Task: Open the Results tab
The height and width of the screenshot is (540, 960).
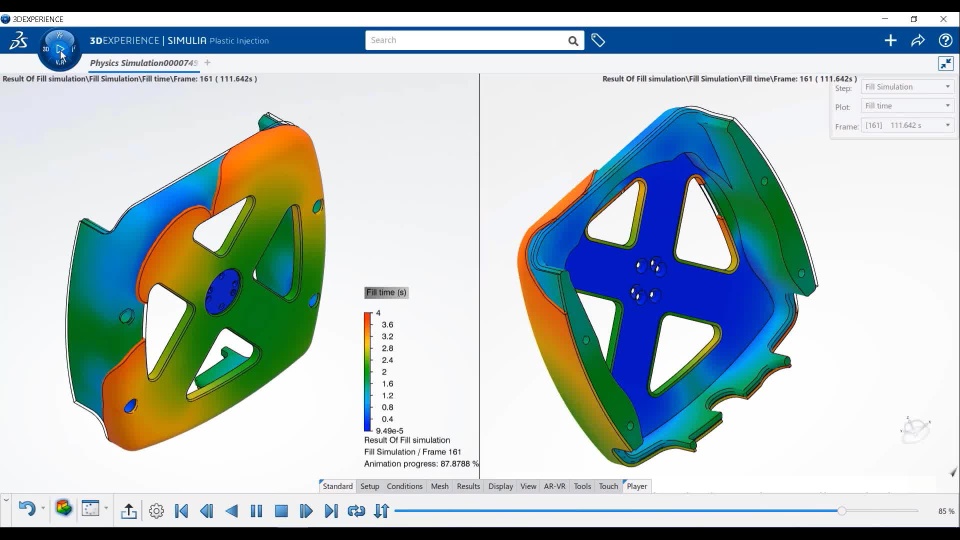Action: [x=468, y=486]
